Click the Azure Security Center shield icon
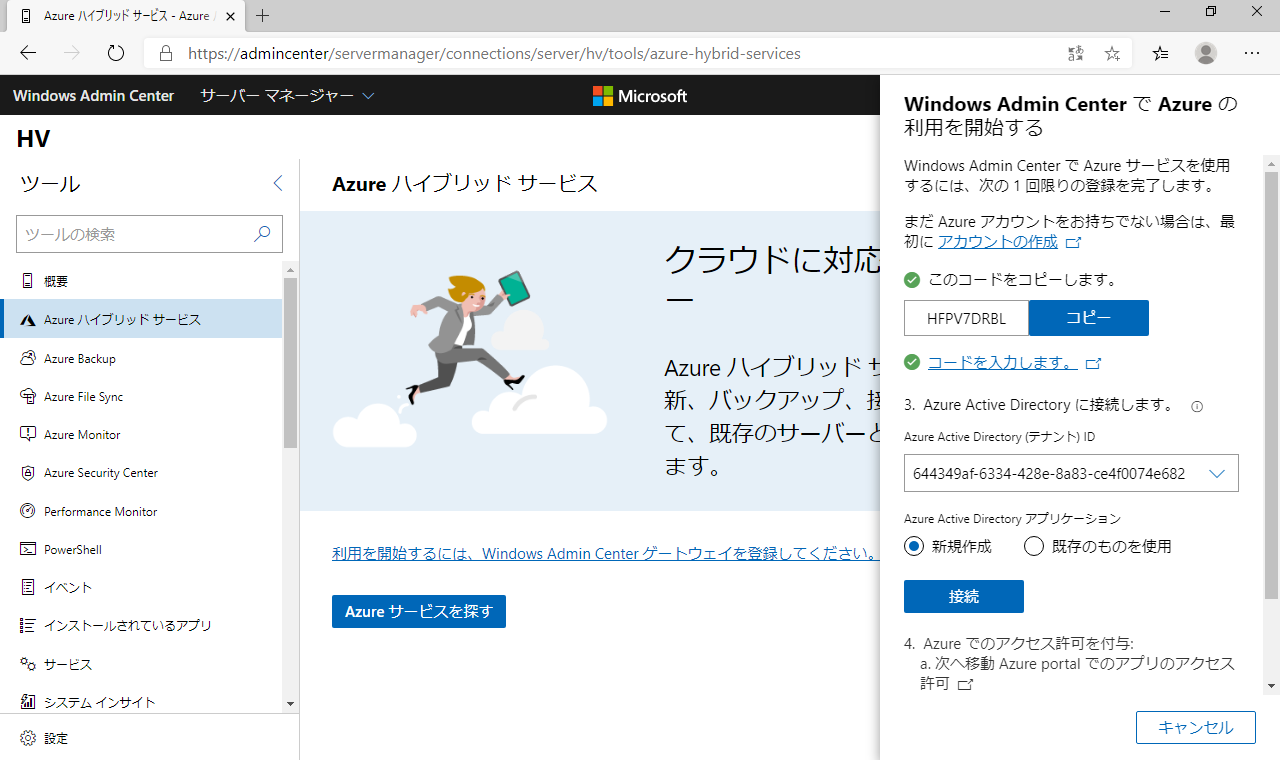 point(27,473)
